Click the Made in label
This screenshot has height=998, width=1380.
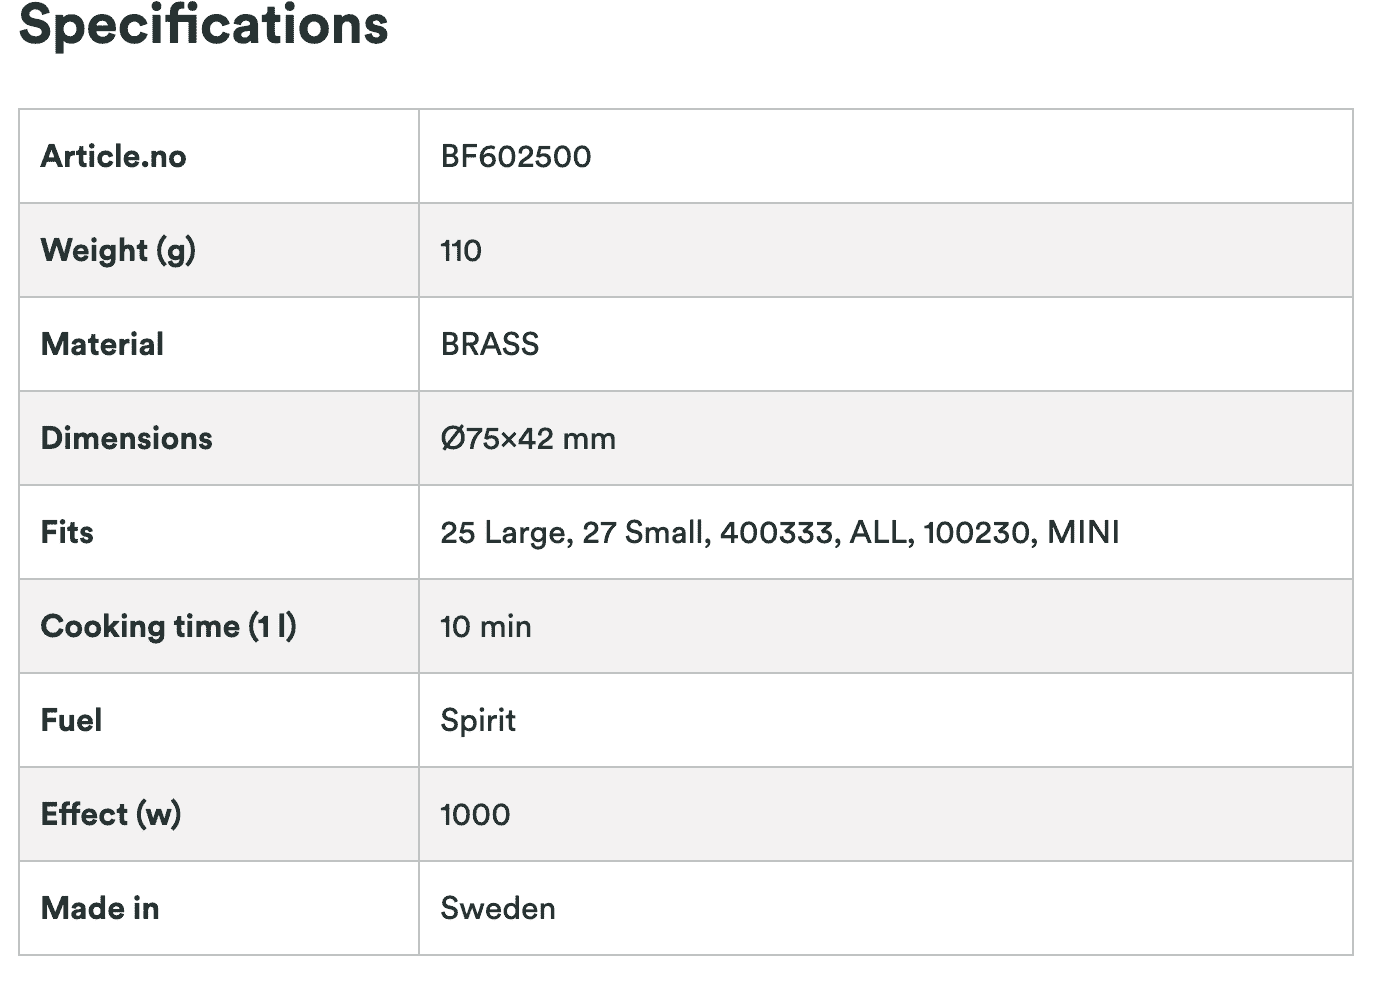click(100, 908)
